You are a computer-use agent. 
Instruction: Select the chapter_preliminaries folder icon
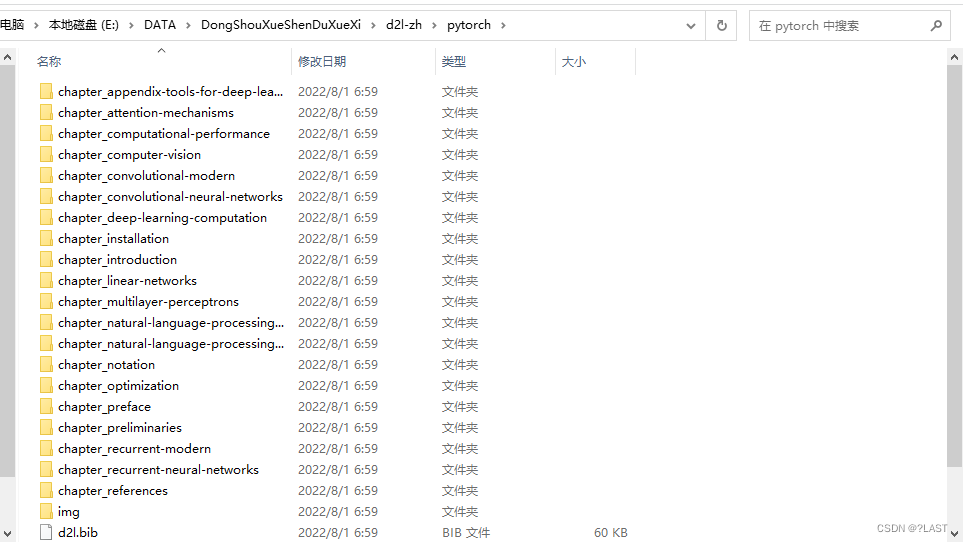click(x=46, y=427)
